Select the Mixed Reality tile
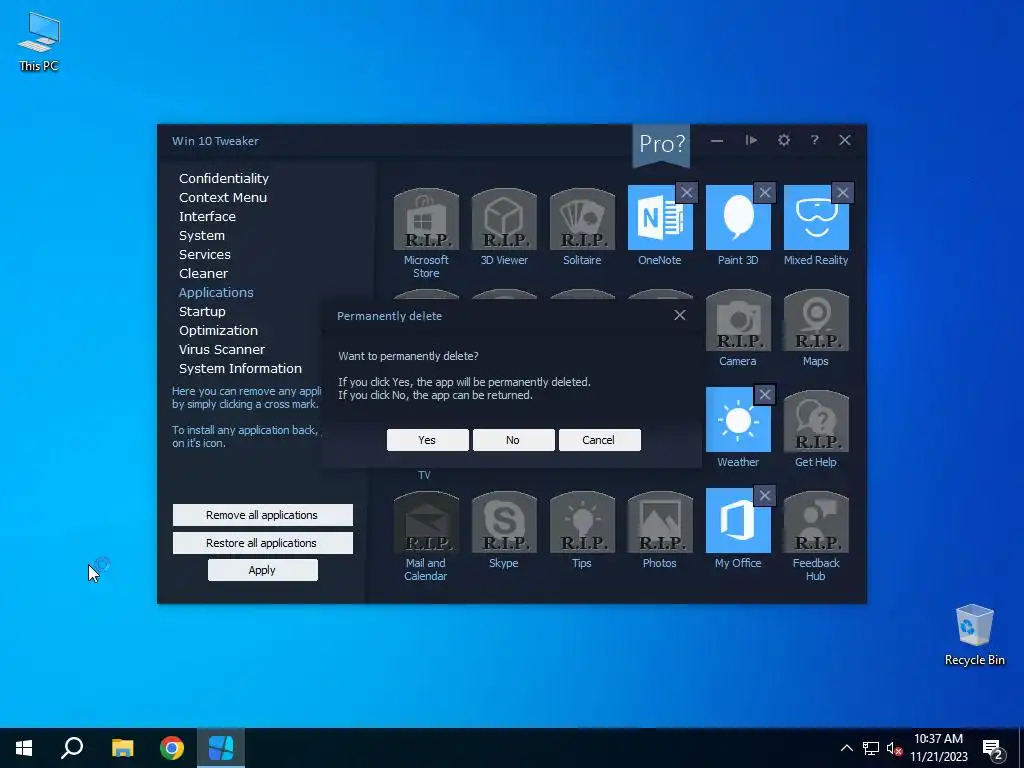 (816, 219)
